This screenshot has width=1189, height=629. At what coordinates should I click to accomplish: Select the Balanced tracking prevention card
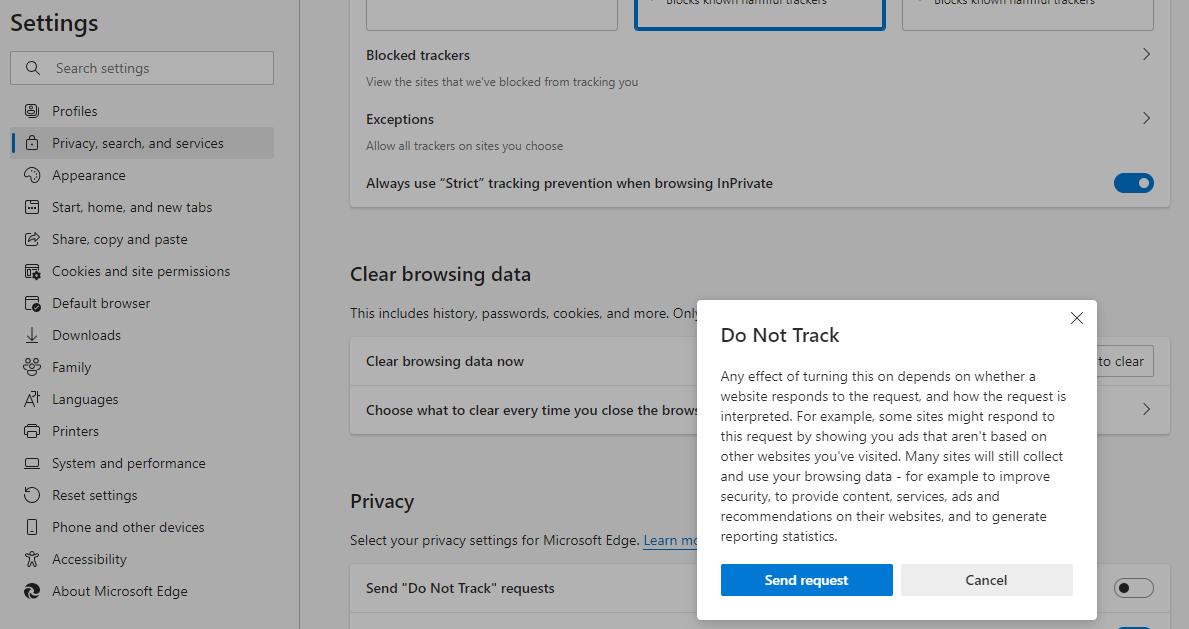pos(760,13)
